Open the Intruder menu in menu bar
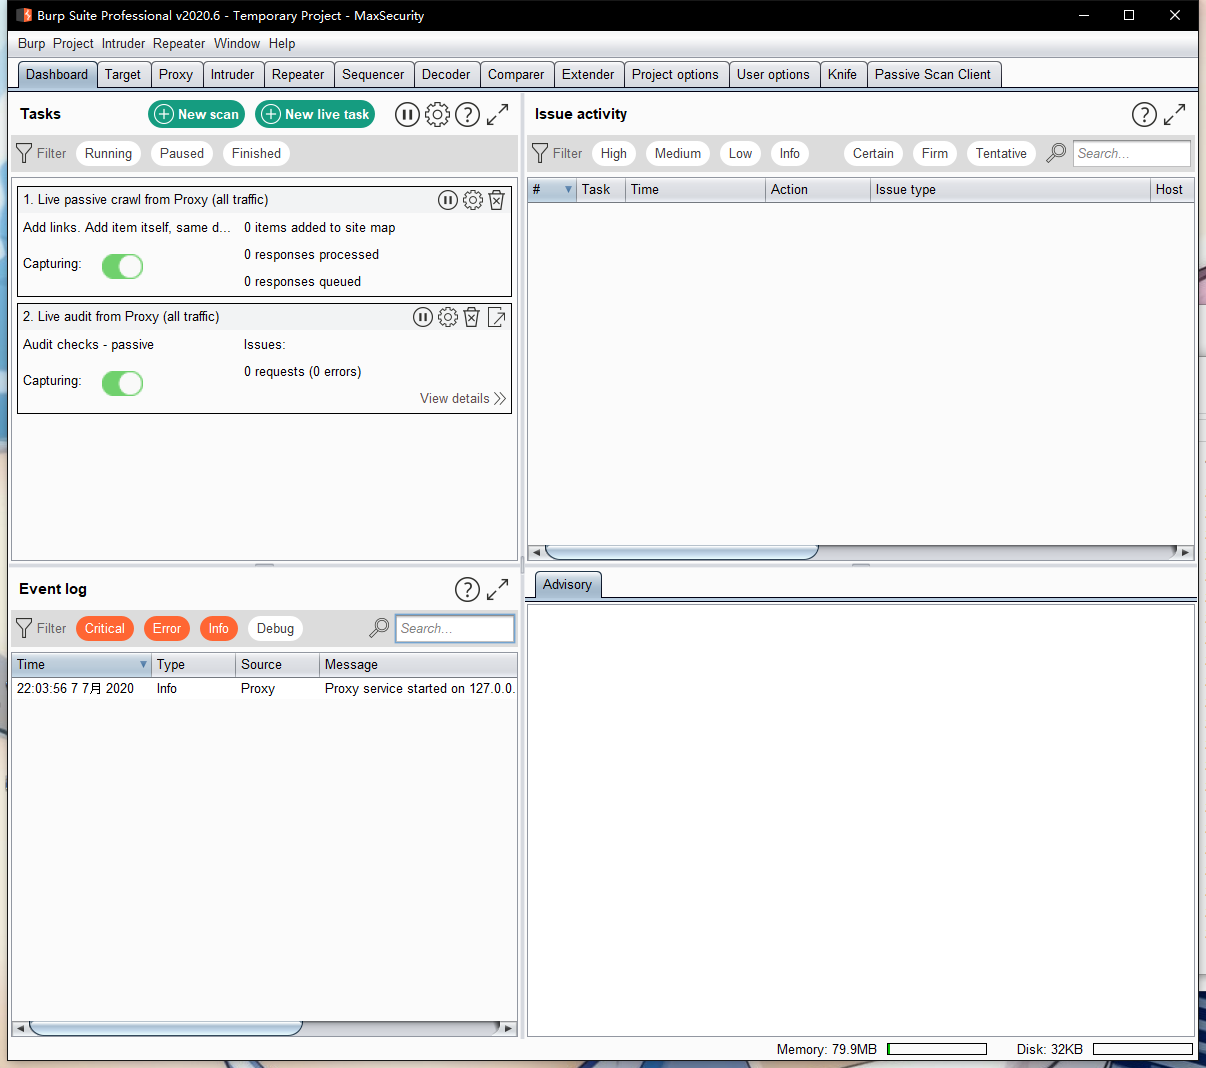The height and width of the screenshot is (1068, 1206). (123, 43)
